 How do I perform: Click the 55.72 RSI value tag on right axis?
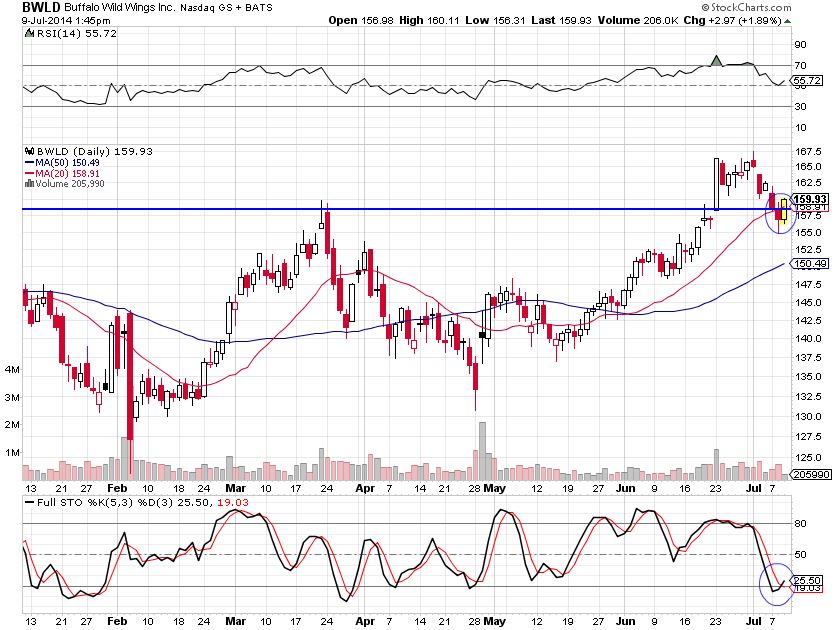807,81
